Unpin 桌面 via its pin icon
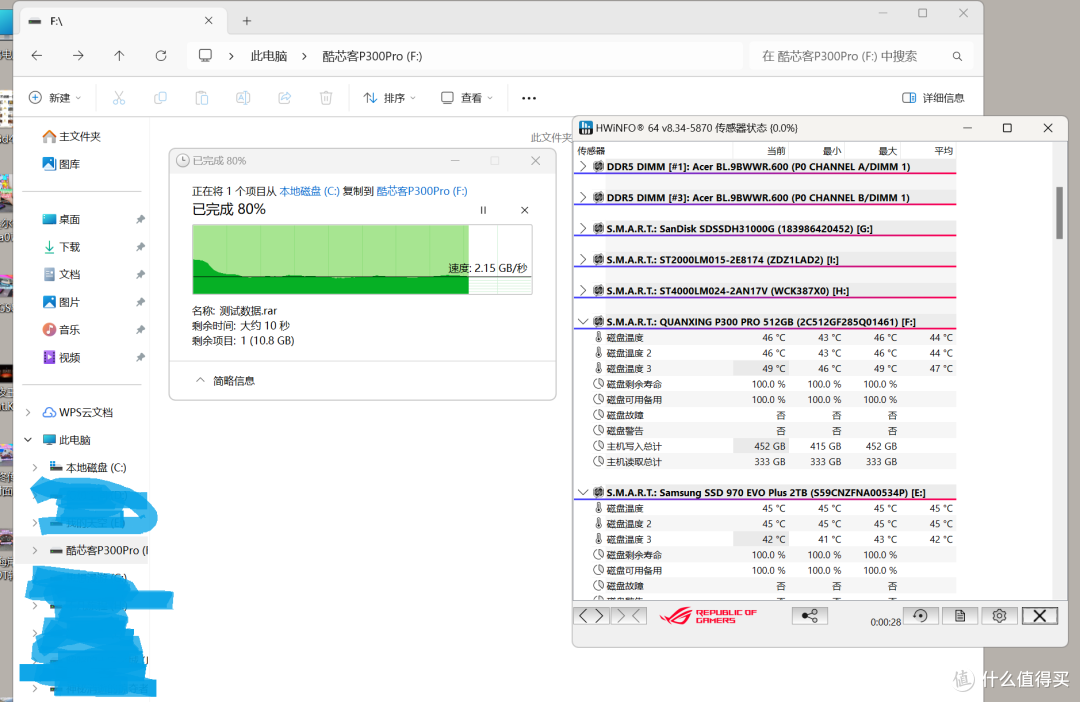The height and width of the screenshot is (702, 1080). click(140, 219)
